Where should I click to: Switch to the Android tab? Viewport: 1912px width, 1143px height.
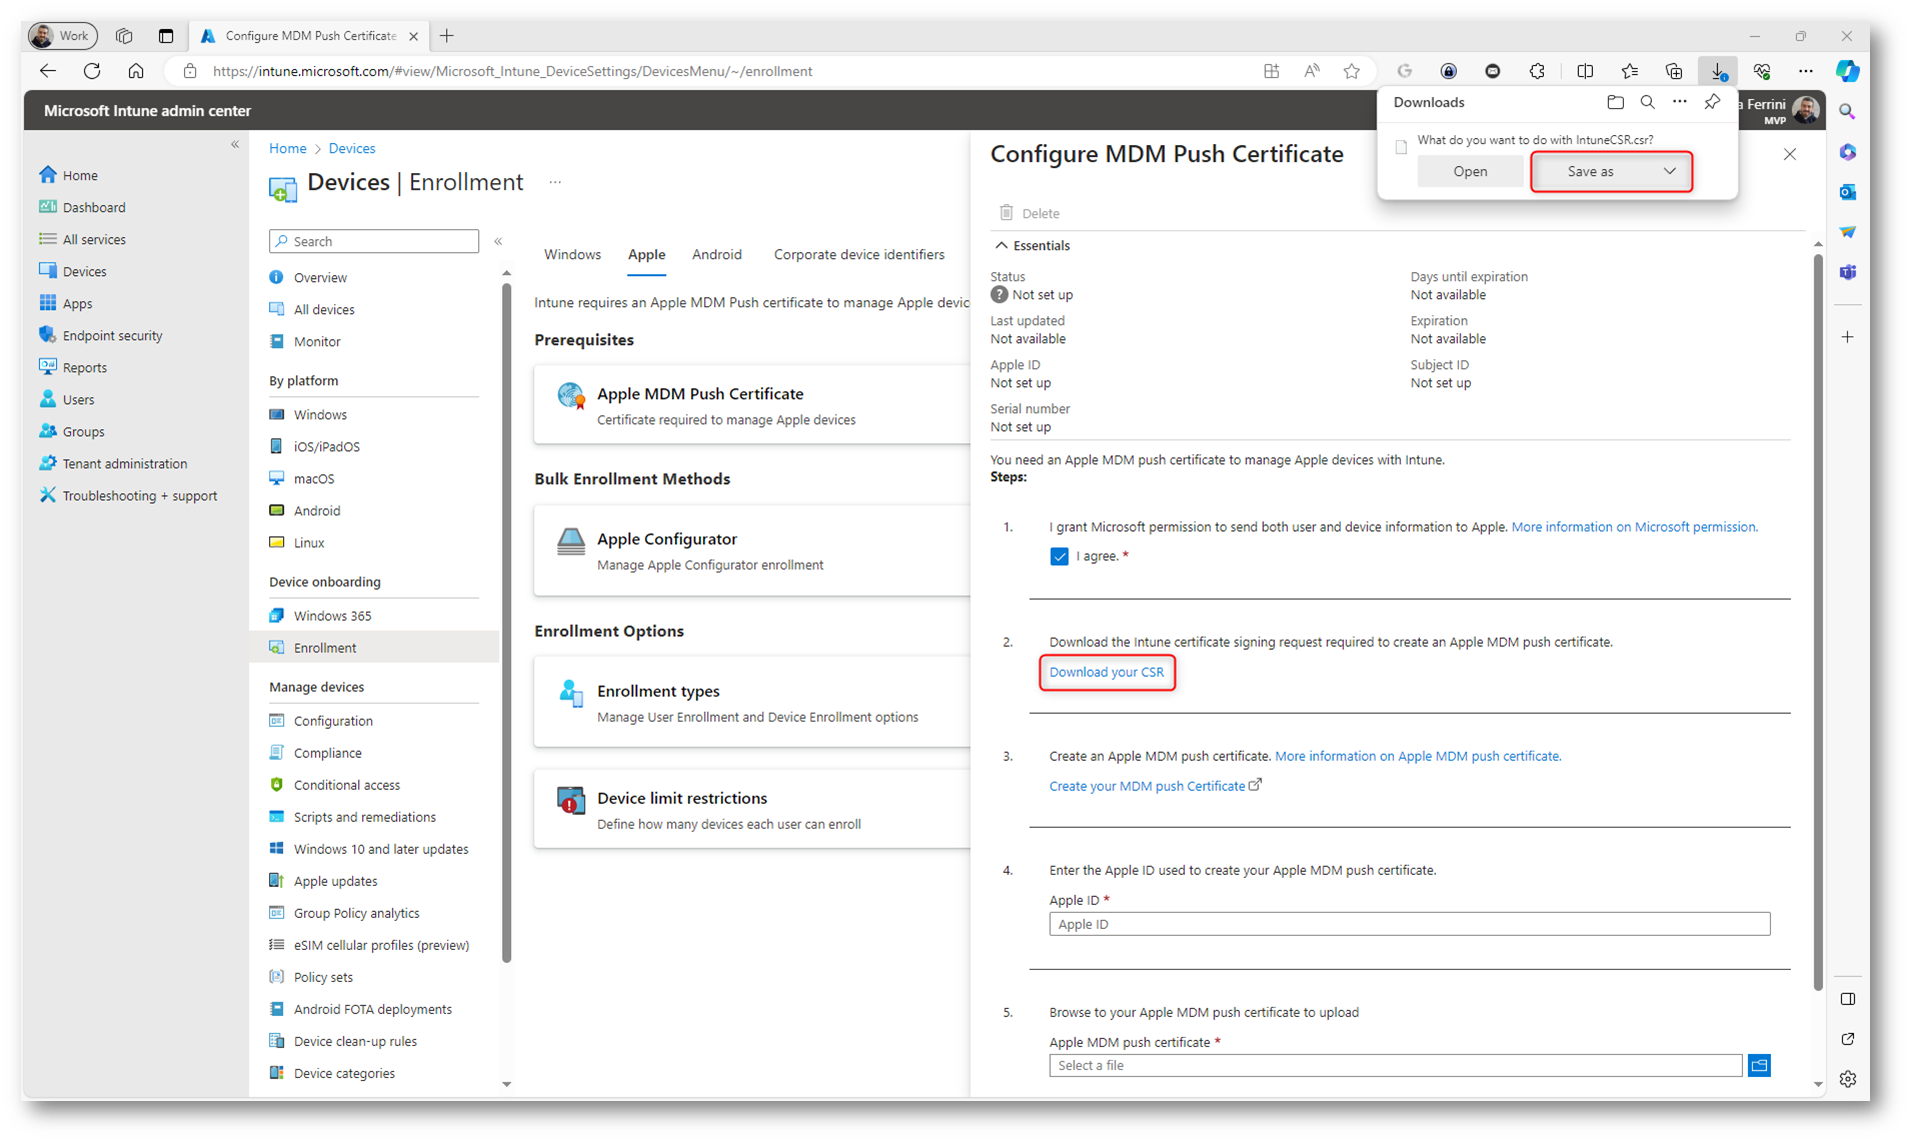click(x=716, y=254)
